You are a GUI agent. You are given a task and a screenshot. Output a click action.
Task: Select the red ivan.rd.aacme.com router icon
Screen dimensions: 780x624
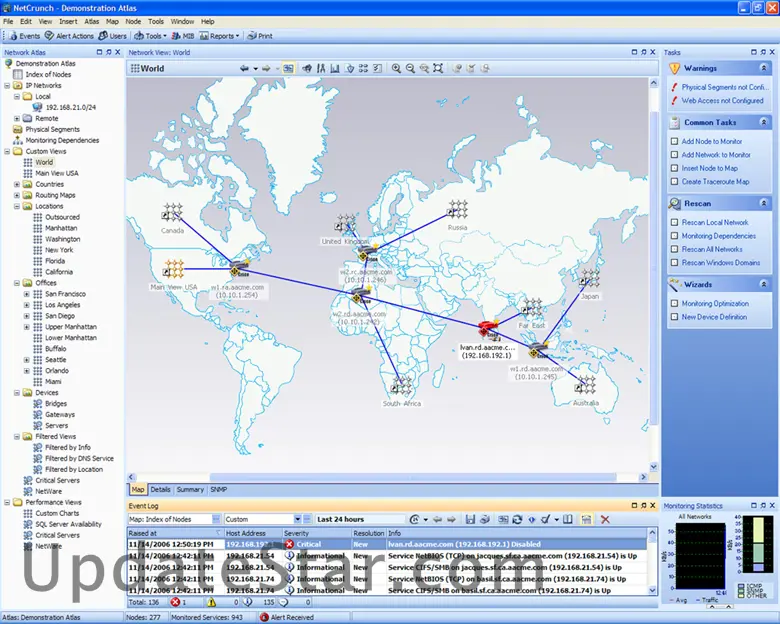pos(488,329)
